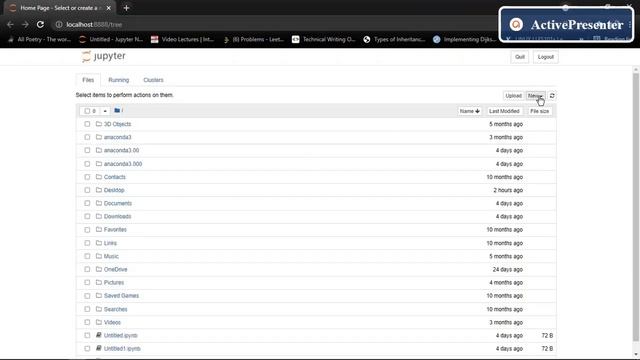Click the folder icon next to Downloads
640x360 pixels.
pyautogui.click(x=99, y=216)
